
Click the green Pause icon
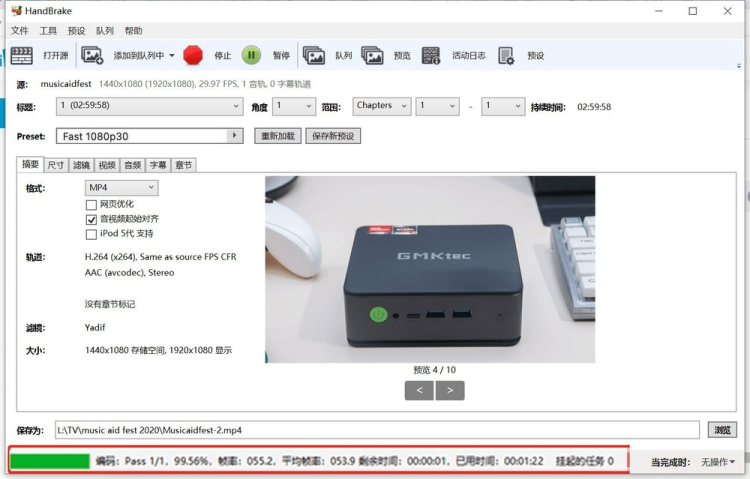[251, 55]
